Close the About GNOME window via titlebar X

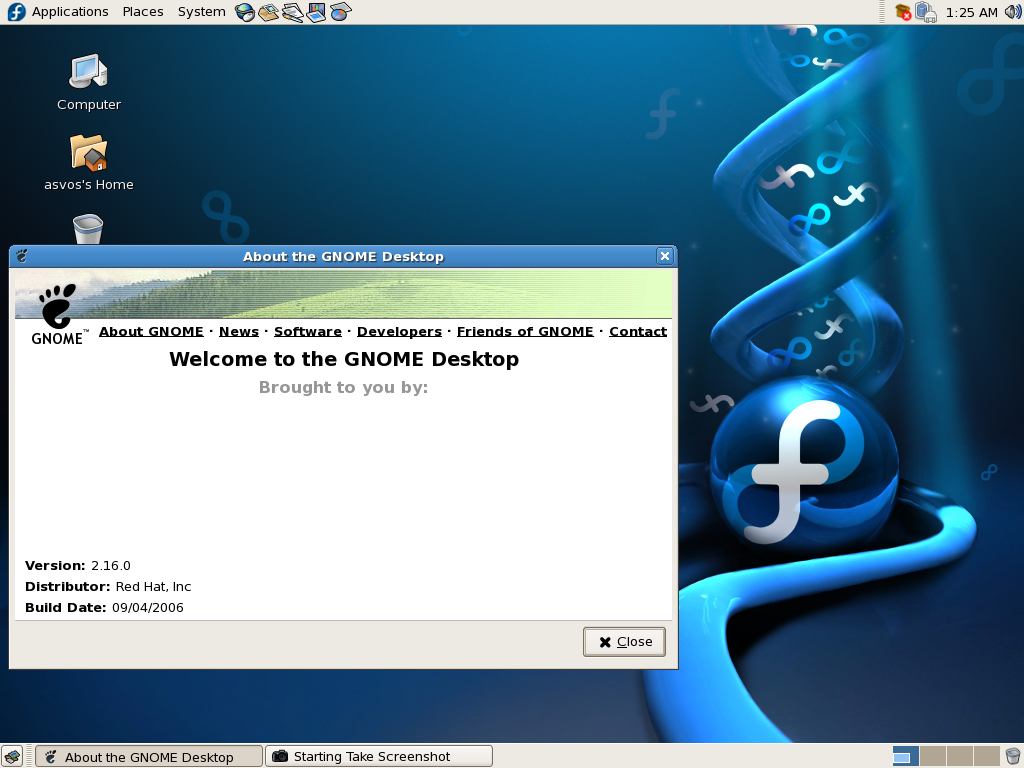point(665,256)
